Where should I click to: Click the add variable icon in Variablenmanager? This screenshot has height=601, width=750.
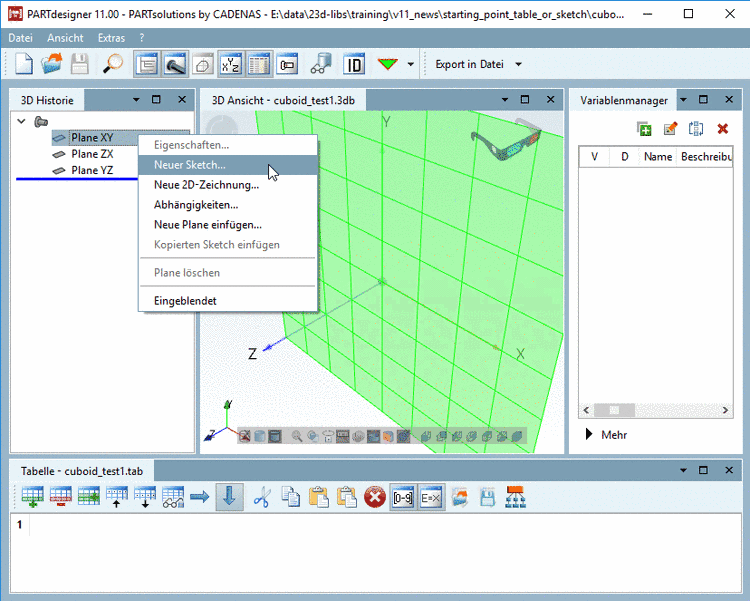[x=644, y=128]
